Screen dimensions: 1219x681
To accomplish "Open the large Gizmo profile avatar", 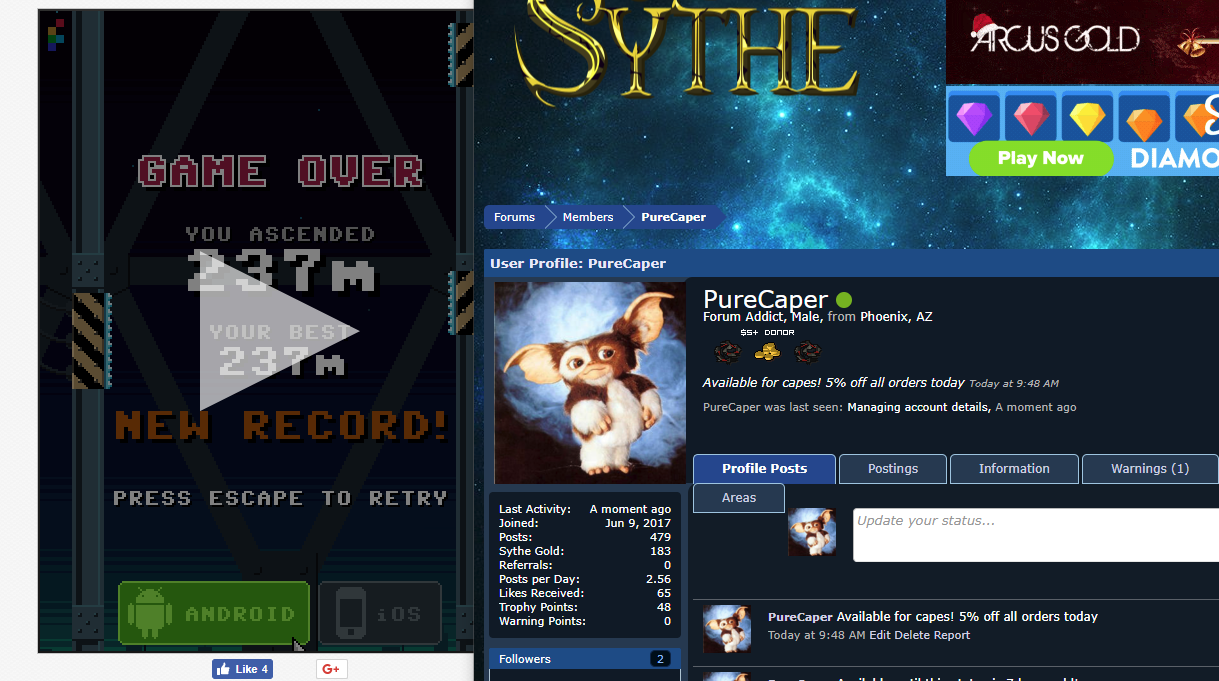I will point(590,383).
